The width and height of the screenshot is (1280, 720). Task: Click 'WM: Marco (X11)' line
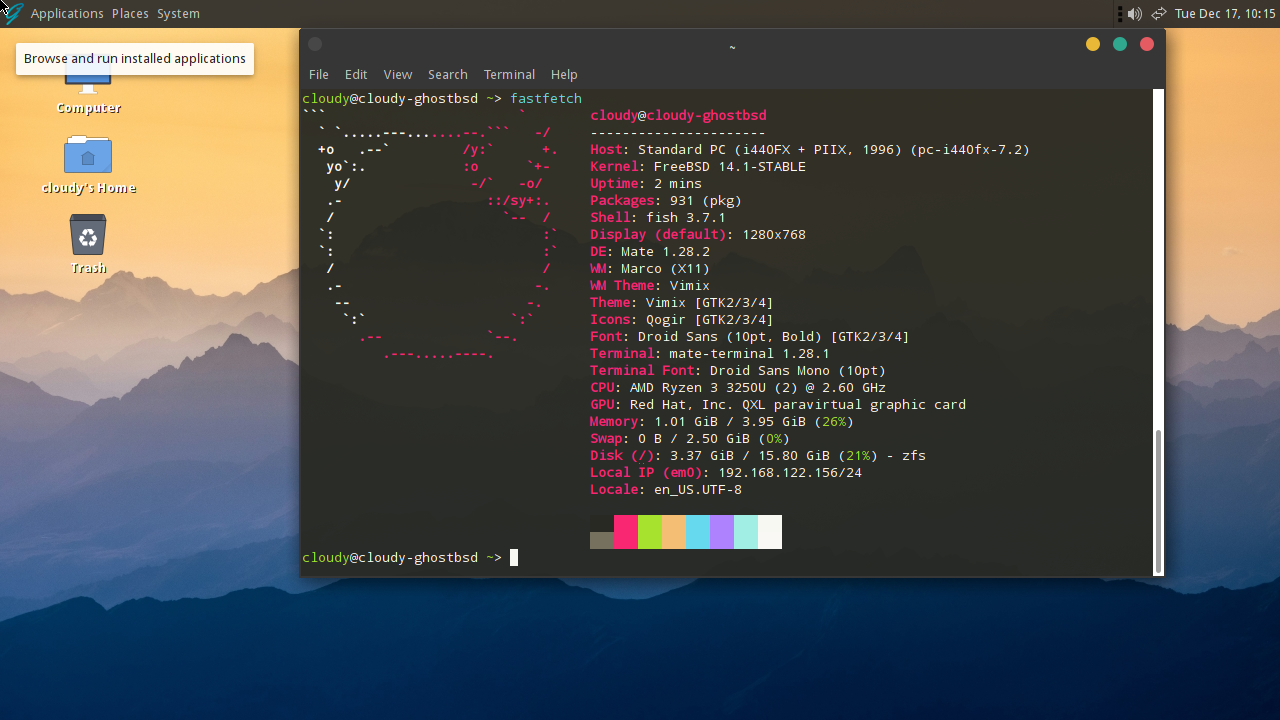point(650,268)
